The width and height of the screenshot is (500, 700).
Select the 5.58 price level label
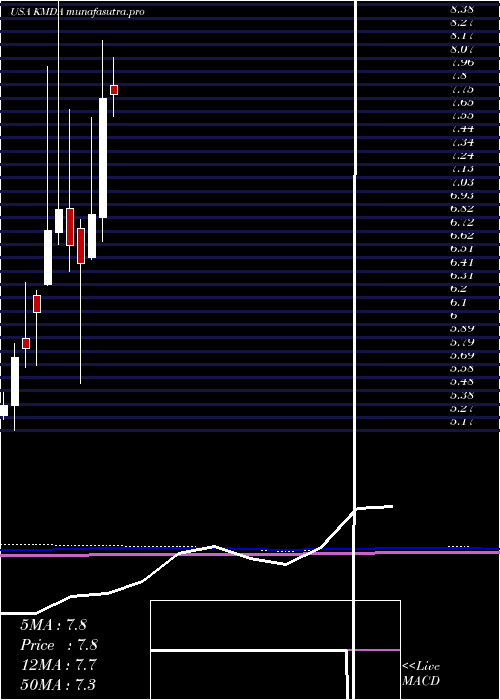pos(462,368)
